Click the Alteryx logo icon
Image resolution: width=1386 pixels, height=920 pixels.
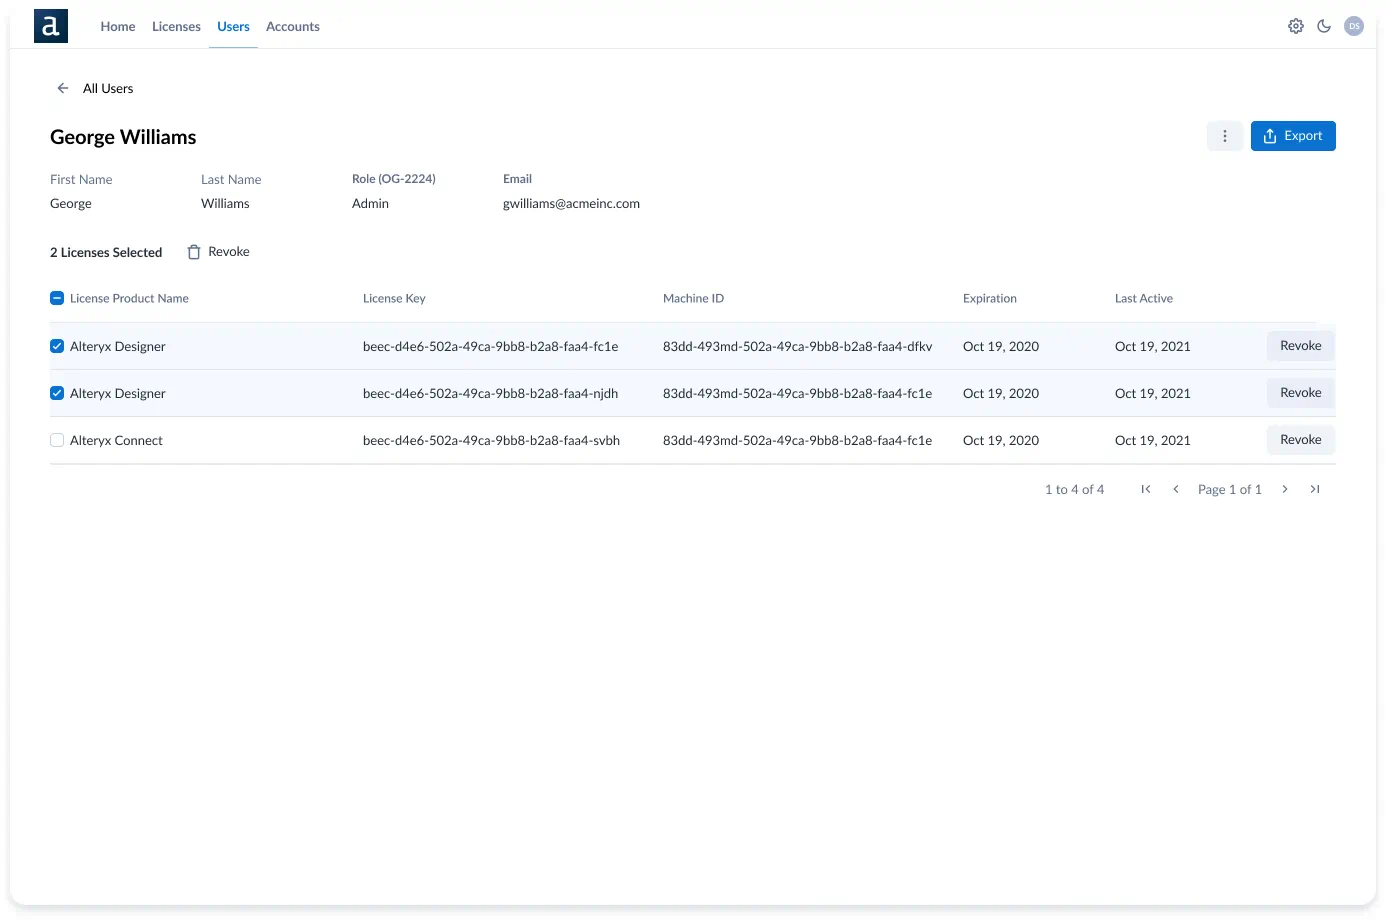[51, 26]
